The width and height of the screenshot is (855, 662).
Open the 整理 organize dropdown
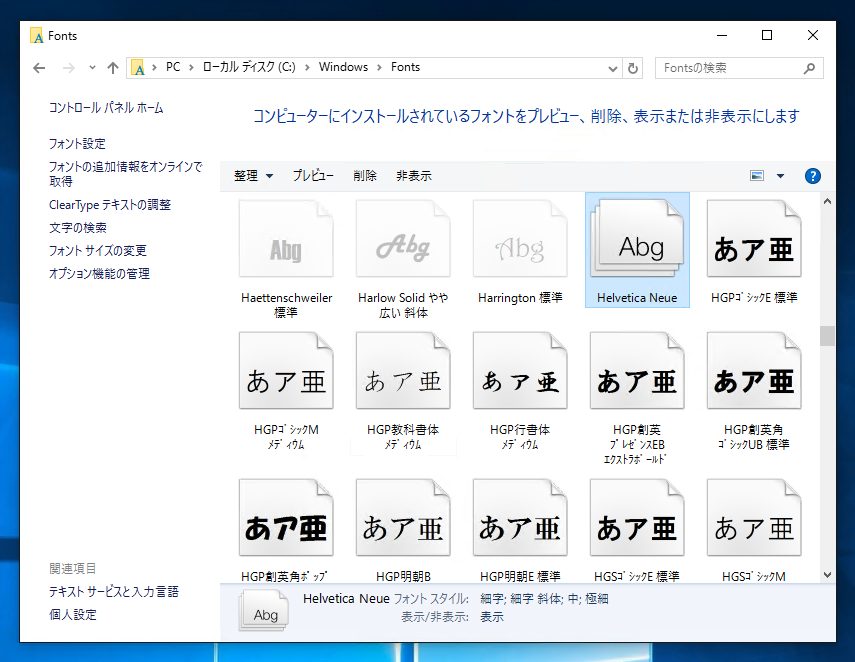[254, 176]
